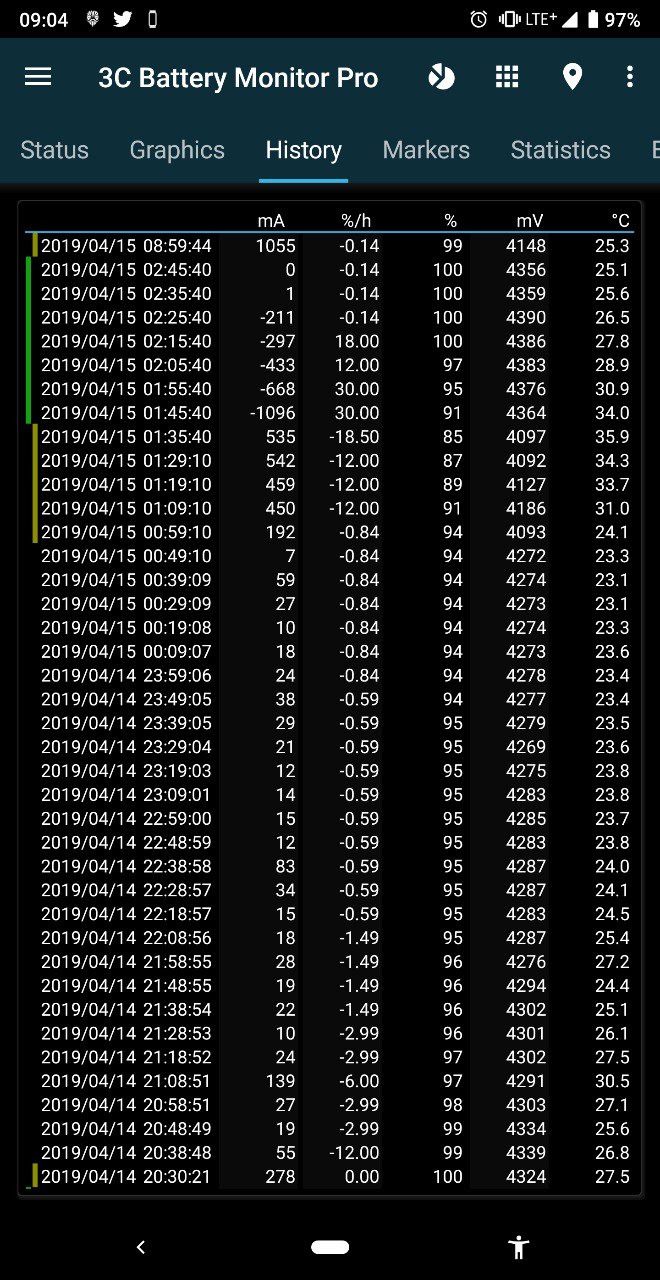Image resolution: width=660 pixels, height=1280 pixels.
Task: Tap the alarm clock status icon
Action: pos(479,19)
